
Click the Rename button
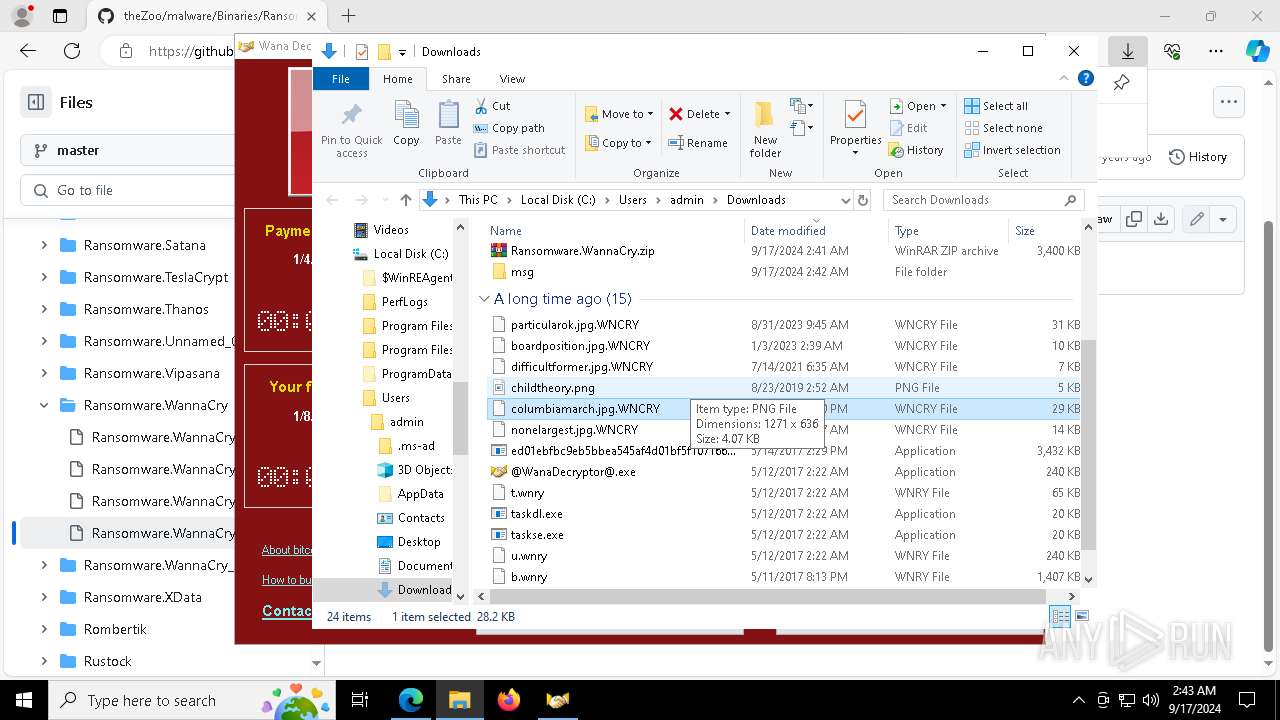coord(699,143)
